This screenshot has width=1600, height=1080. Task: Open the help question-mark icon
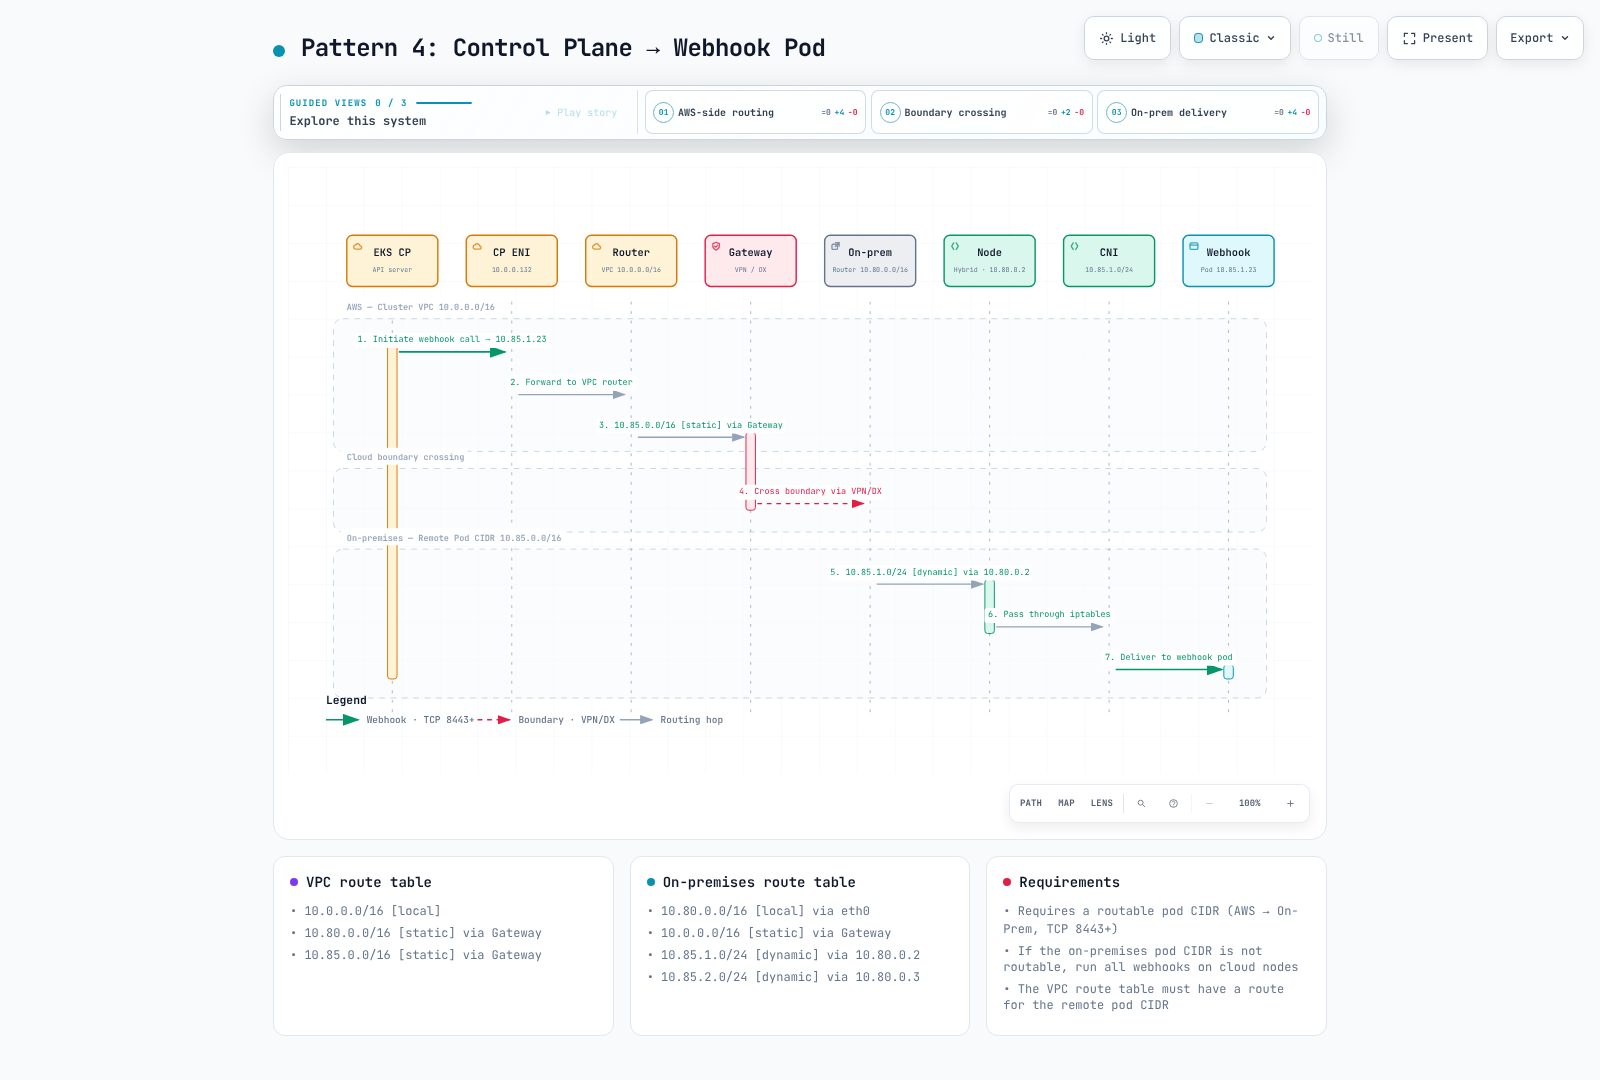[x=1173, y=803]
